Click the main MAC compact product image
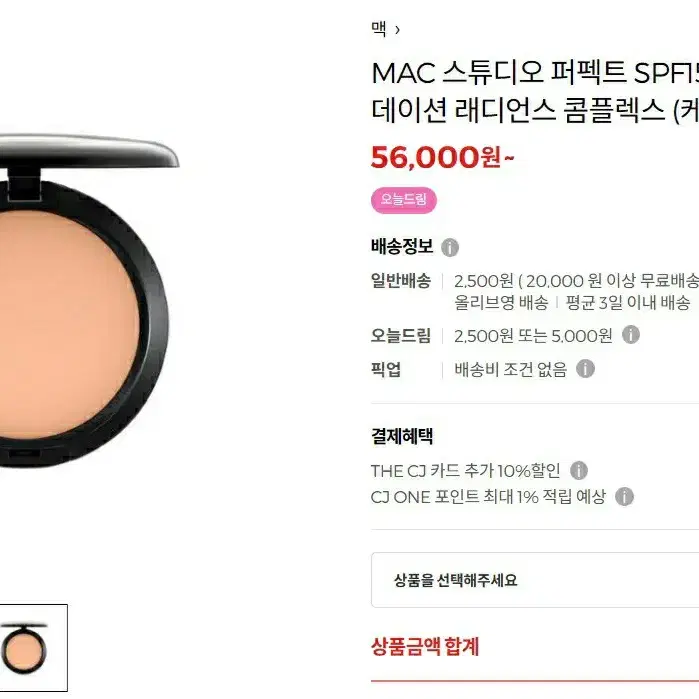 tap(86, 300)
